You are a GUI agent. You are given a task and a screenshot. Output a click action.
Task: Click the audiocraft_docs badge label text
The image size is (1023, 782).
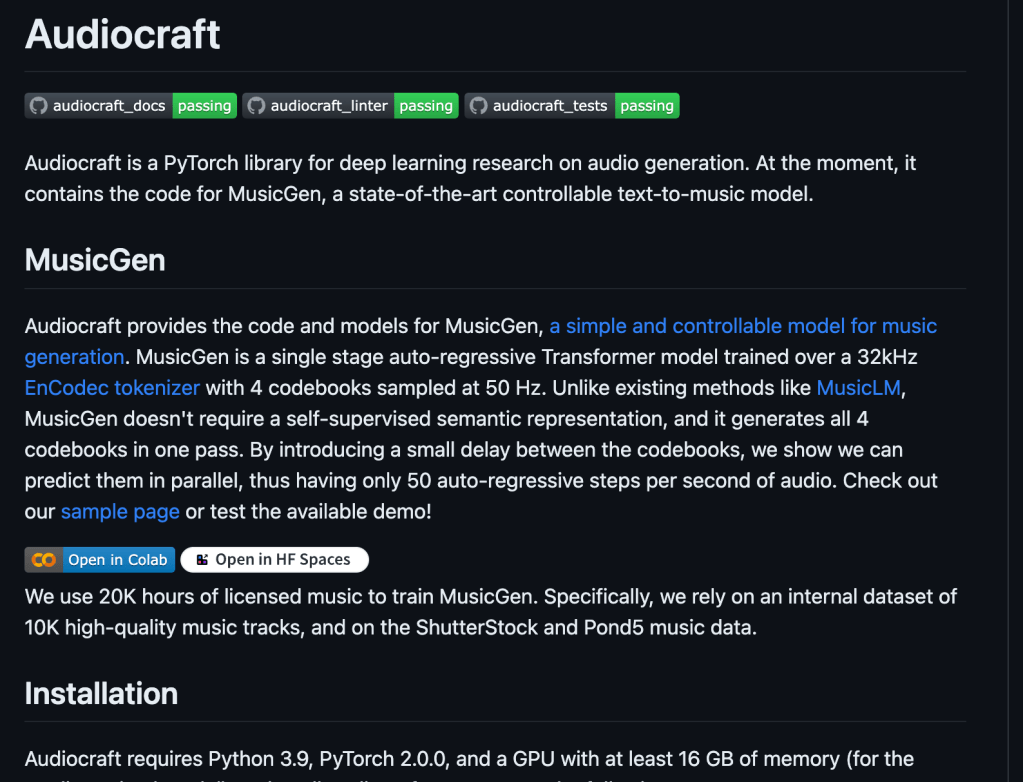[x=109, y=106]
